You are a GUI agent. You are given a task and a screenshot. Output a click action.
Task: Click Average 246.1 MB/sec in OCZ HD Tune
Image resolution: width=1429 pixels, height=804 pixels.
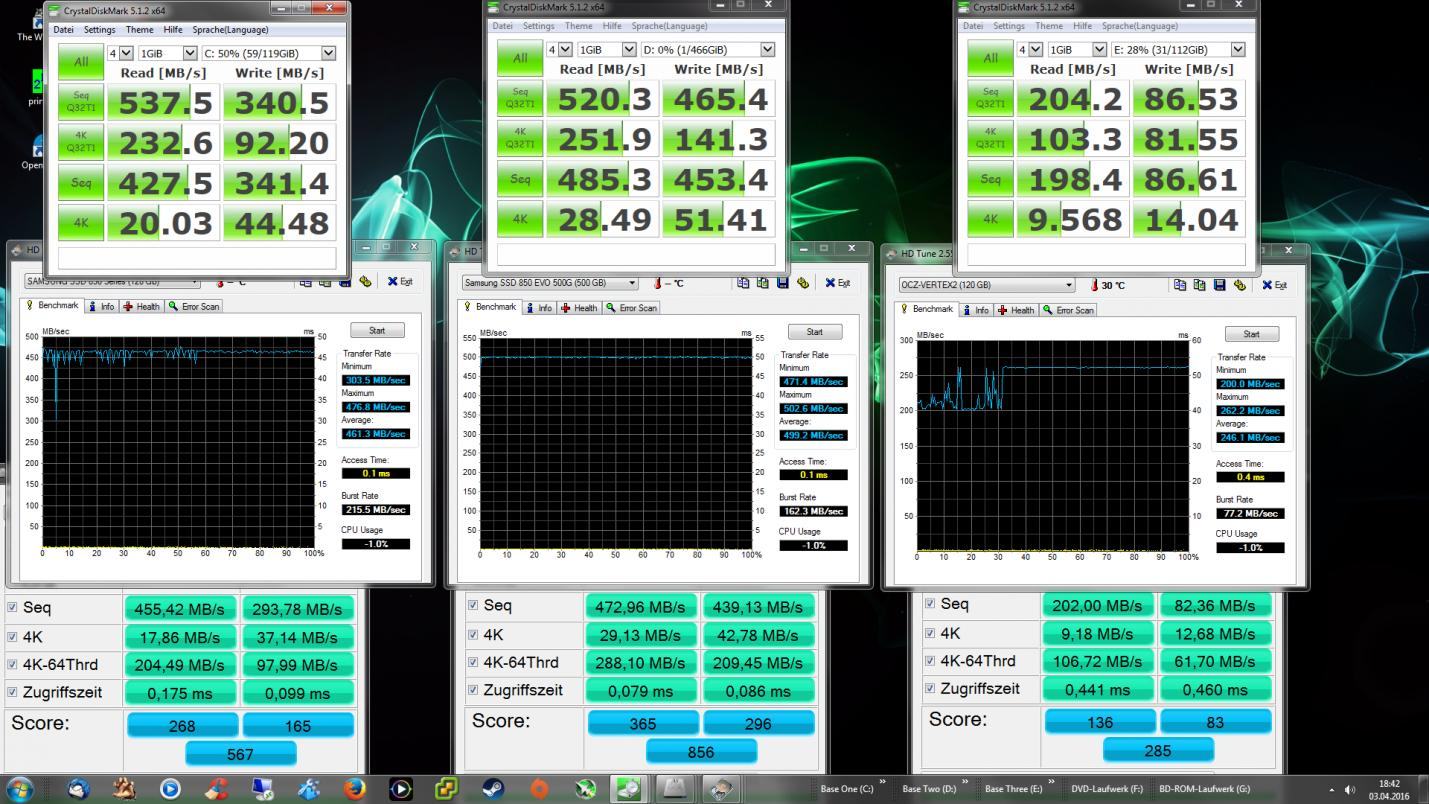pos(1250,438)
